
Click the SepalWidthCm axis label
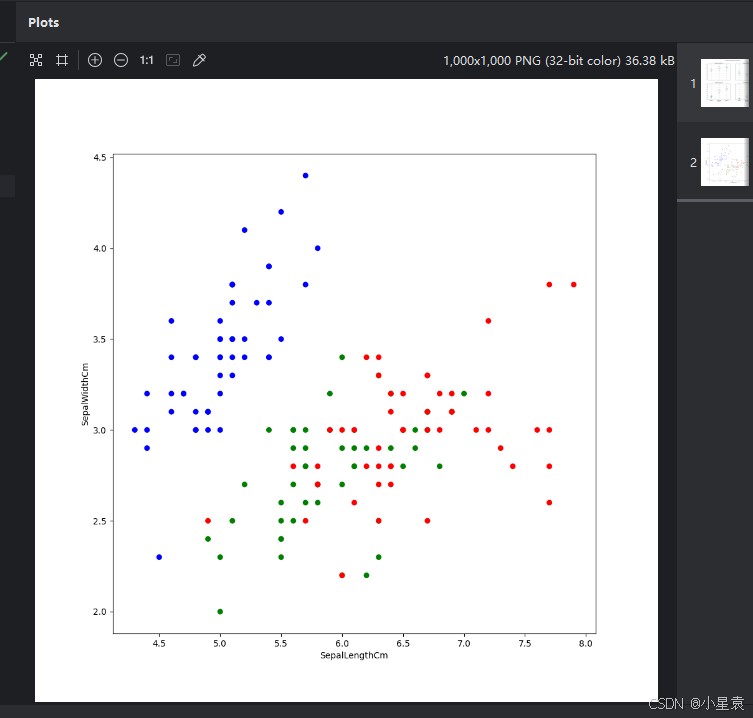tap(85, 394)
